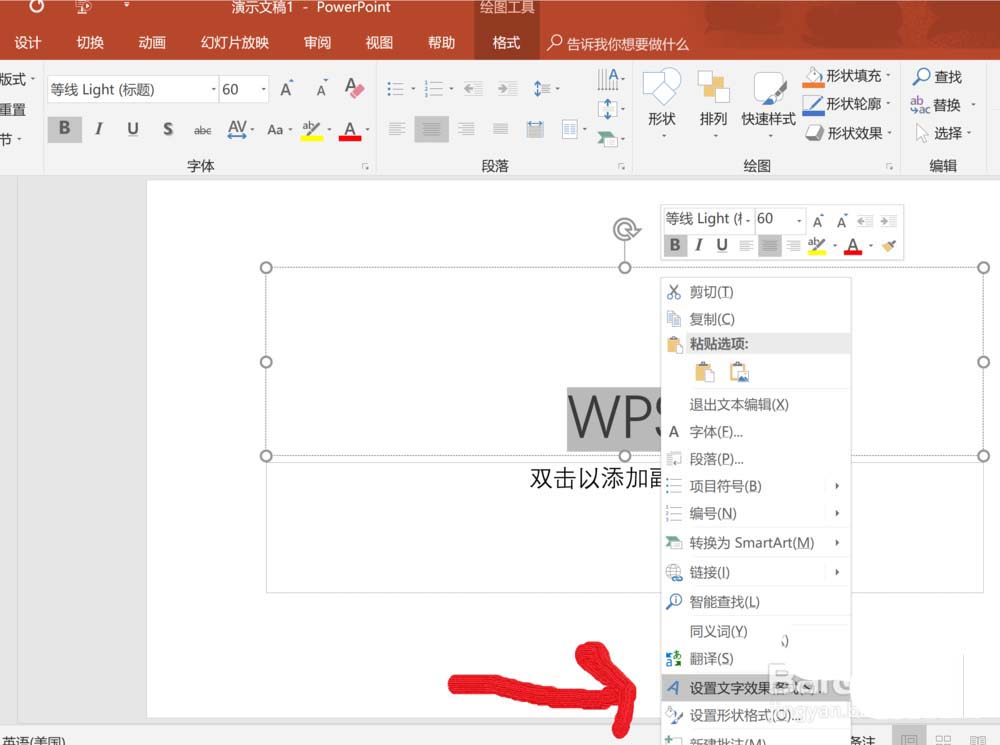This screenshot has width=1000, height=745.
Task: Apply red font color in the mini toolbar
Action: click(853, 246)
